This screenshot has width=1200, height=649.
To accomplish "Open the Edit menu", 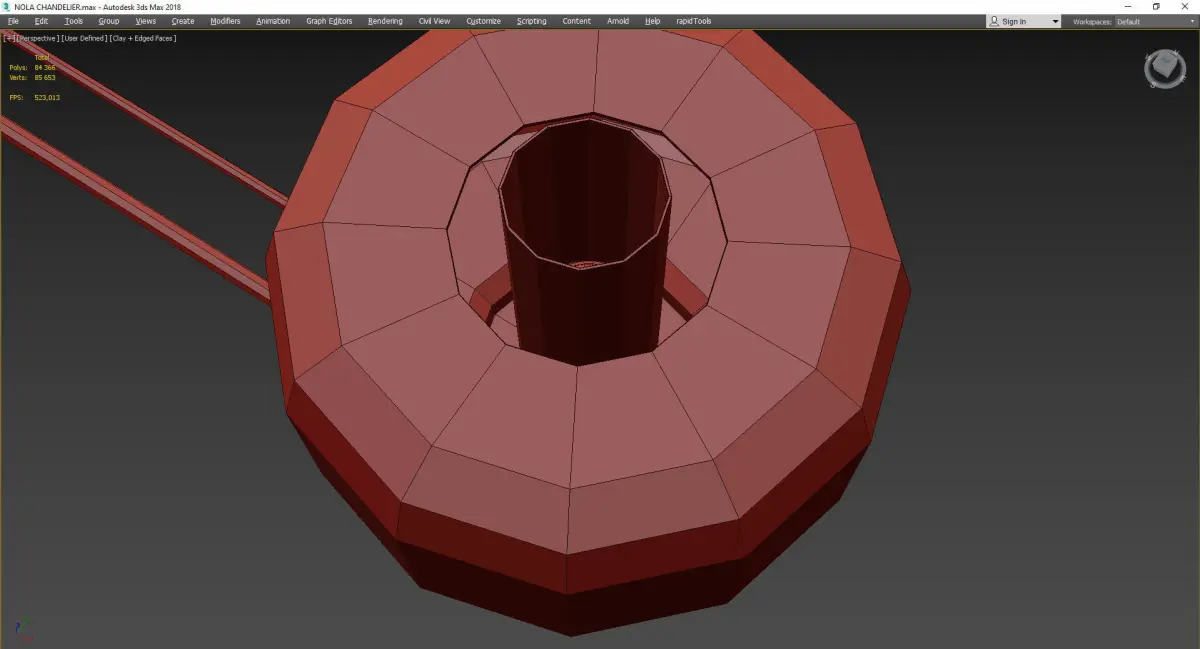I will (x=41, y=21).
